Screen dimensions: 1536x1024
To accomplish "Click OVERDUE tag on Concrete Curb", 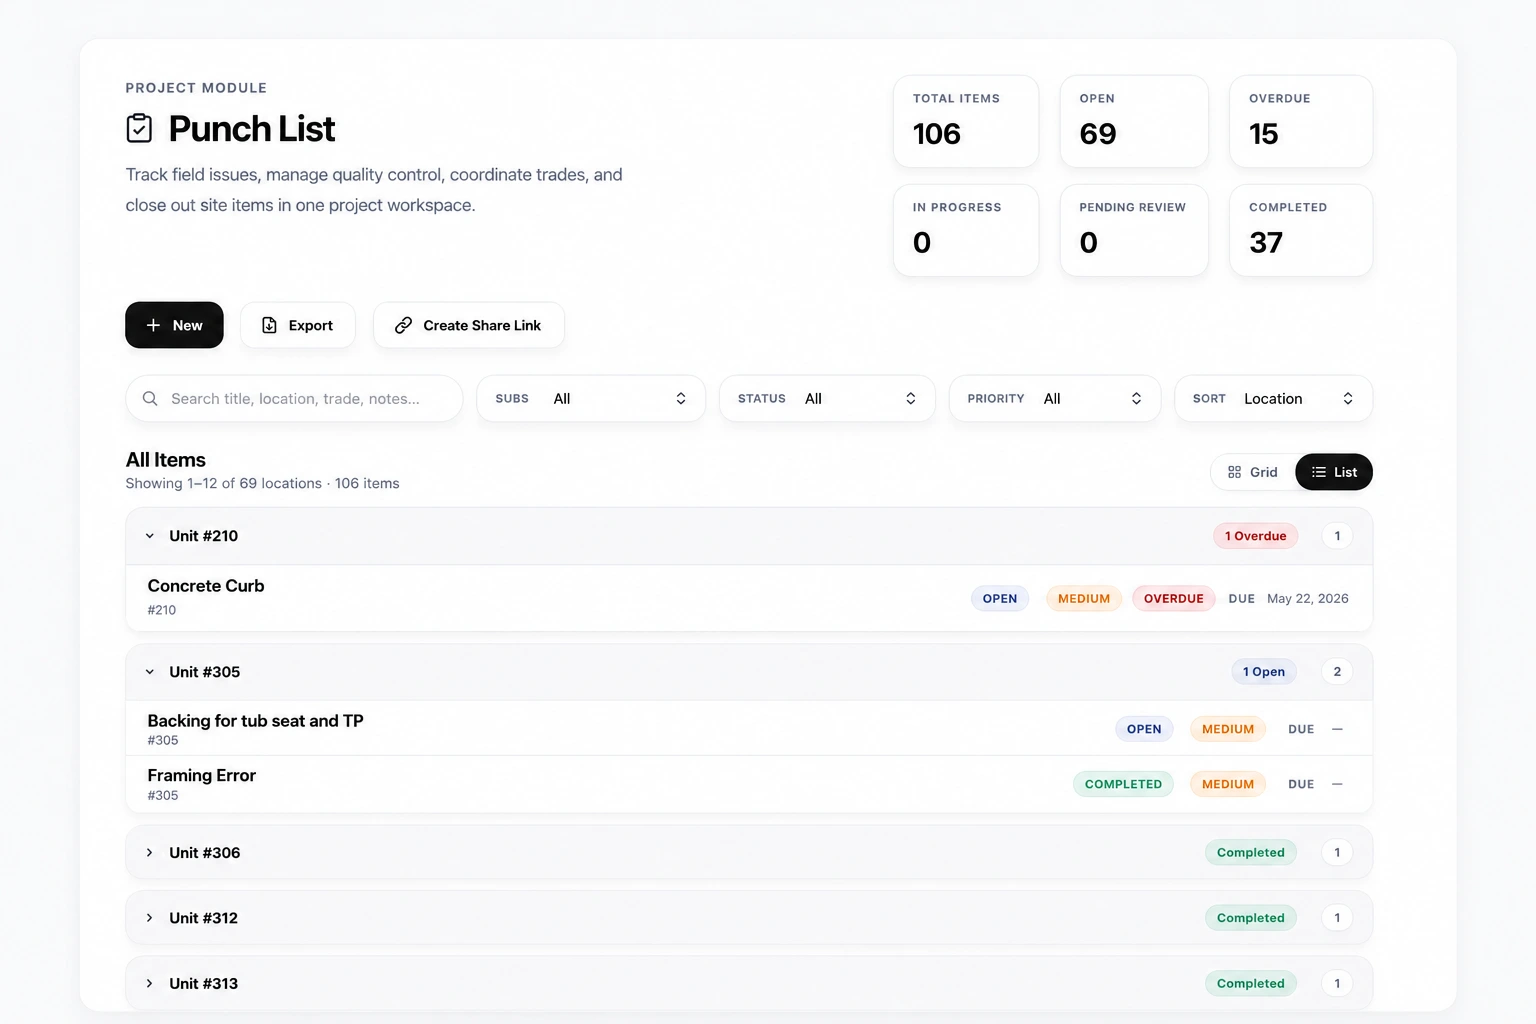I will (x=1174, y=599).
